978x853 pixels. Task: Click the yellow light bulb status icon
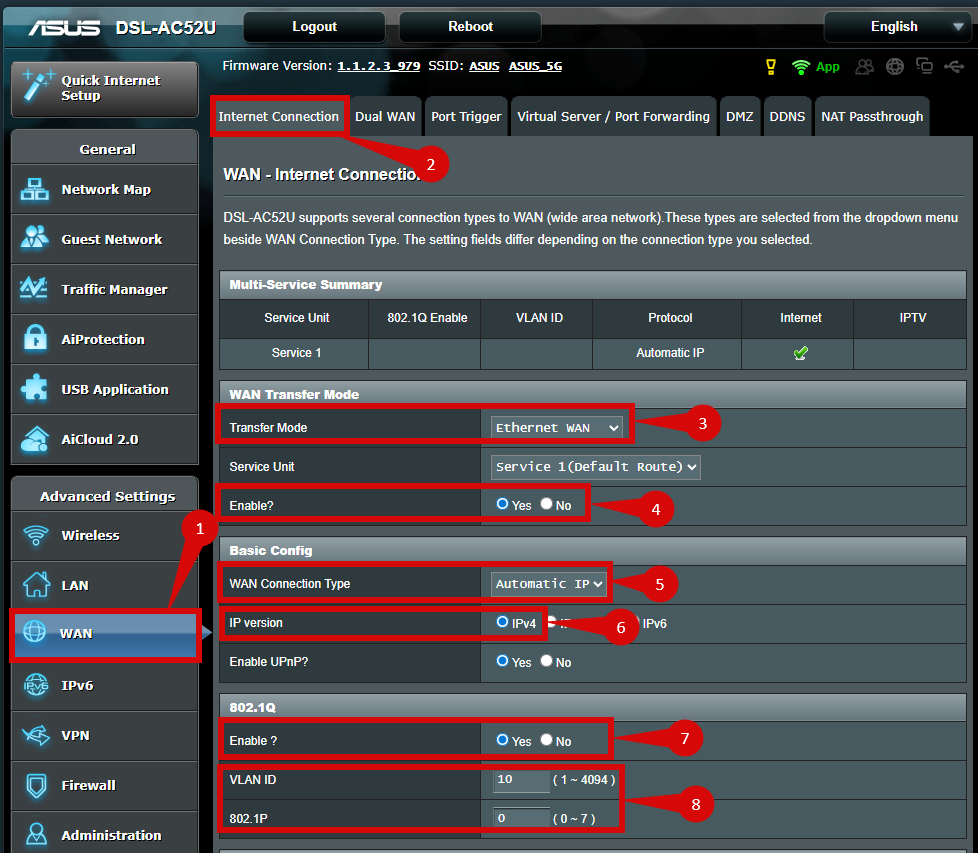coord(770,67)
